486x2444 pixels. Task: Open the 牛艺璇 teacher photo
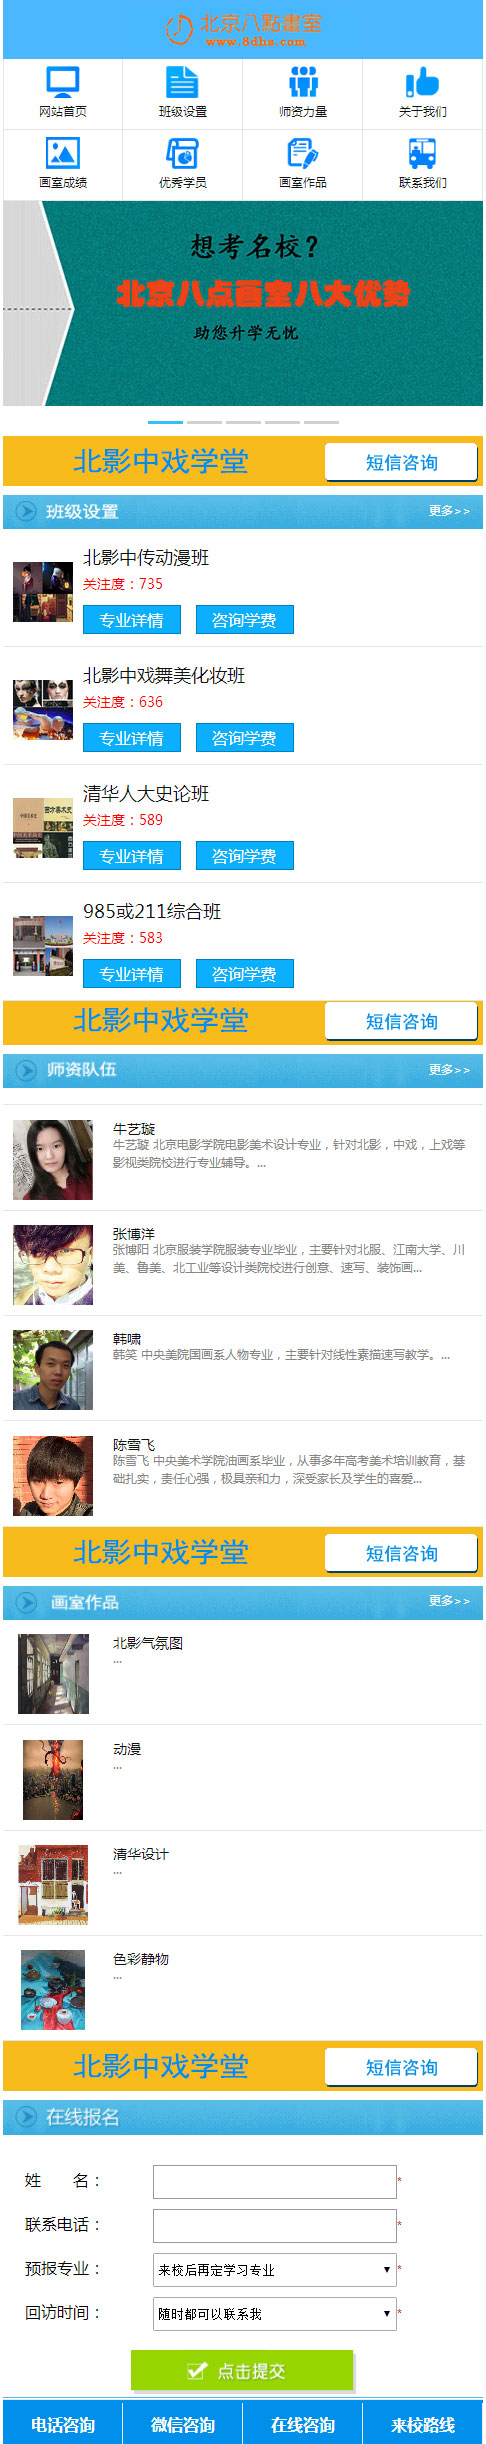click(x=53, y=1160)
